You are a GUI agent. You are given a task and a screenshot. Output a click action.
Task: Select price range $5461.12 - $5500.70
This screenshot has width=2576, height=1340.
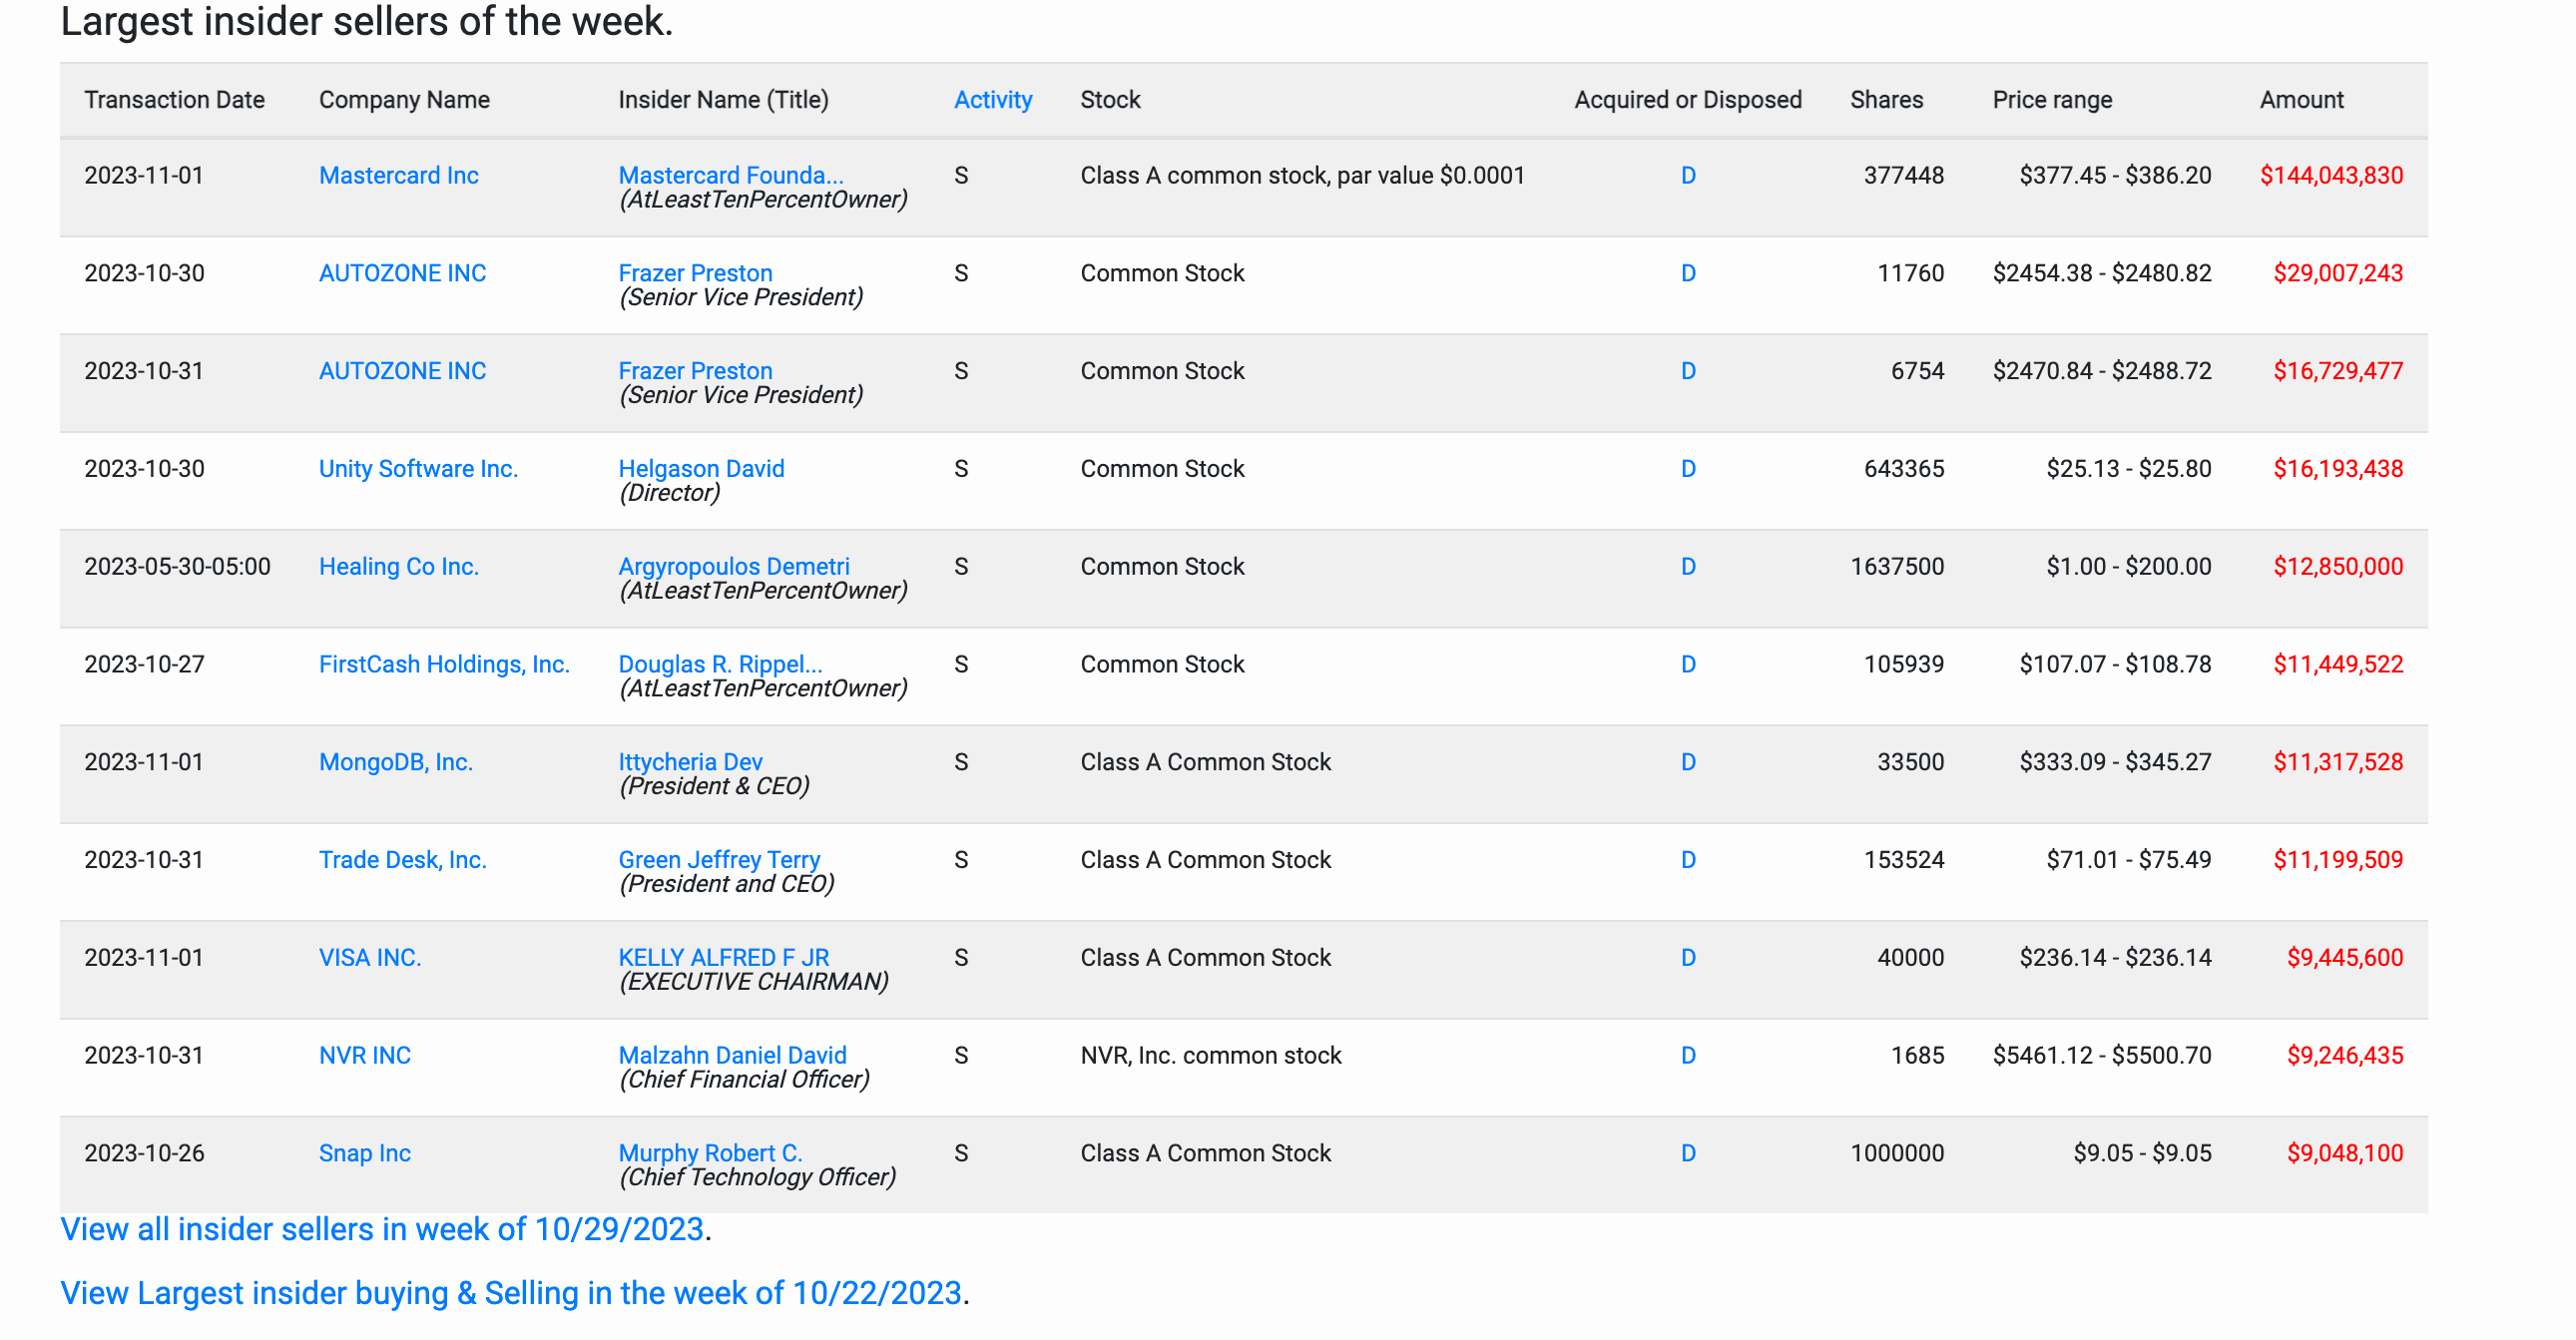2102,1057
